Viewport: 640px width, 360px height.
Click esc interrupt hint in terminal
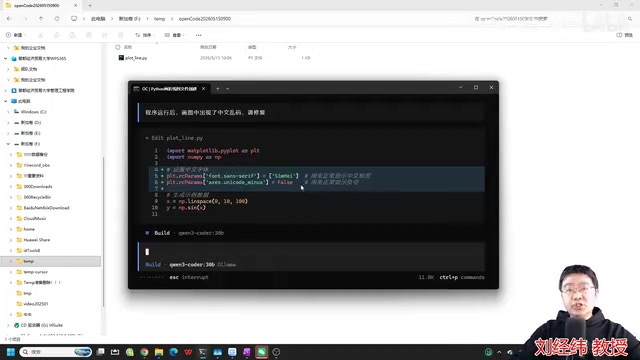(189, 277)
